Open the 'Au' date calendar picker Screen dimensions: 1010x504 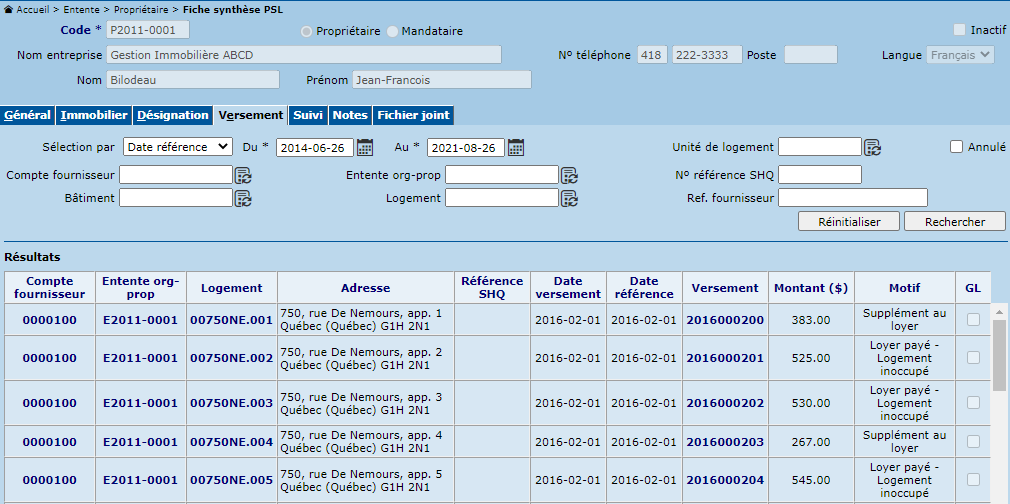click(516, 148)
